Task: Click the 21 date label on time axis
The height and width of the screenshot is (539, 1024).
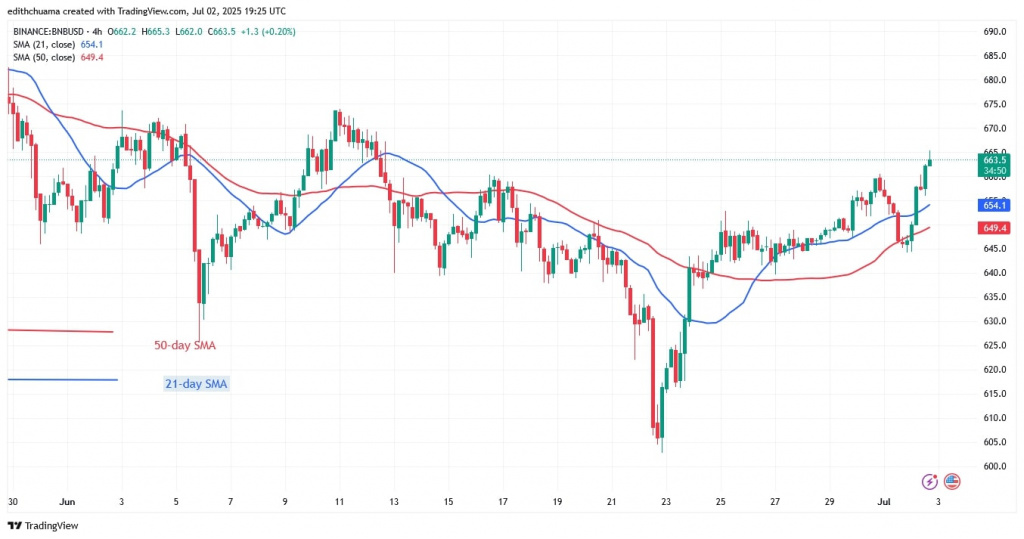Action: (611, 502)
